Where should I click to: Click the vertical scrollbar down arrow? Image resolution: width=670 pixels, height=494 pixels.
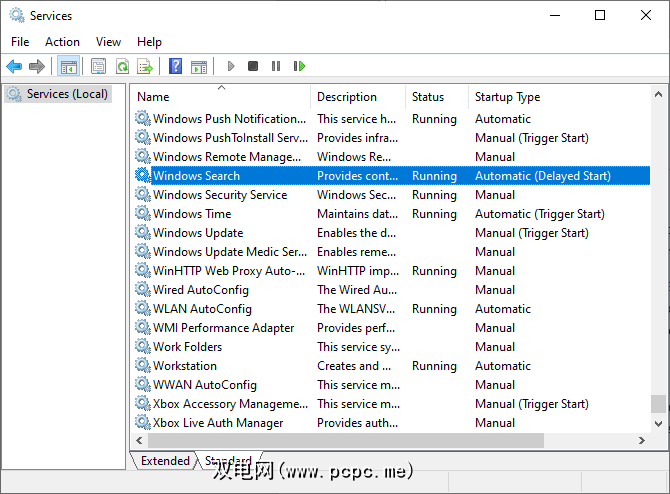658,422
